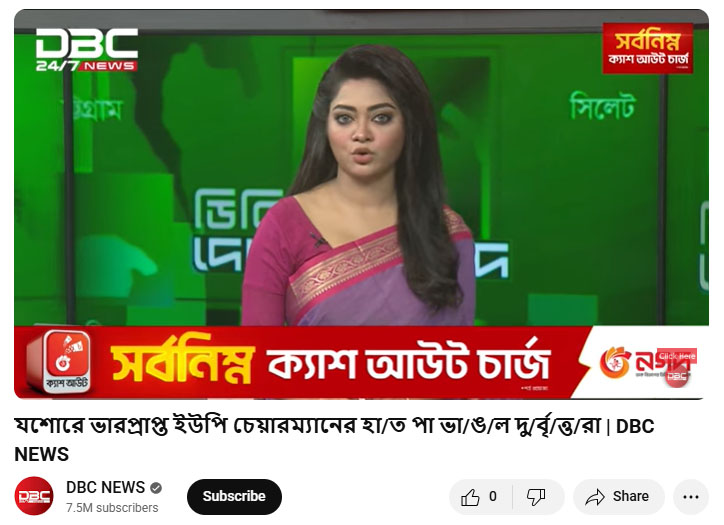Open the red ad card at video top-right
724x525 pixels.
(647, 48)
